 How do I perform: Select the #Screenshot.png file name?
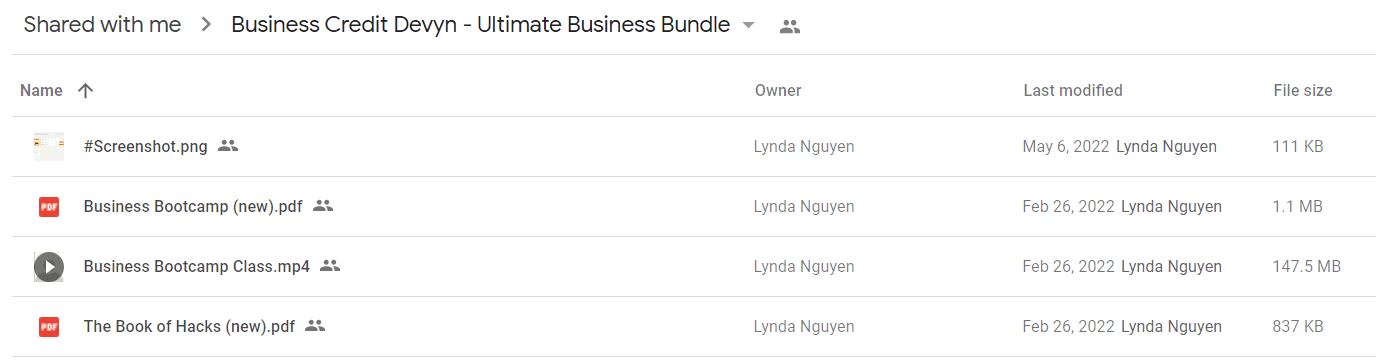coord(146,147)
